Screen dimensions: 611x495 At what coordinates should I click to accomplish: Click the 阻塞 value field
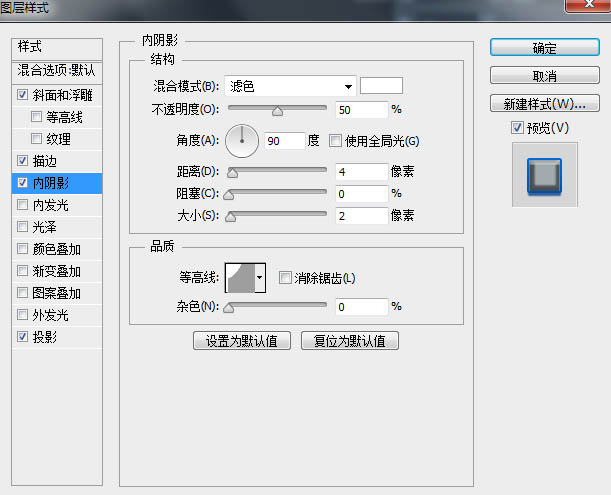pos(362,194)
